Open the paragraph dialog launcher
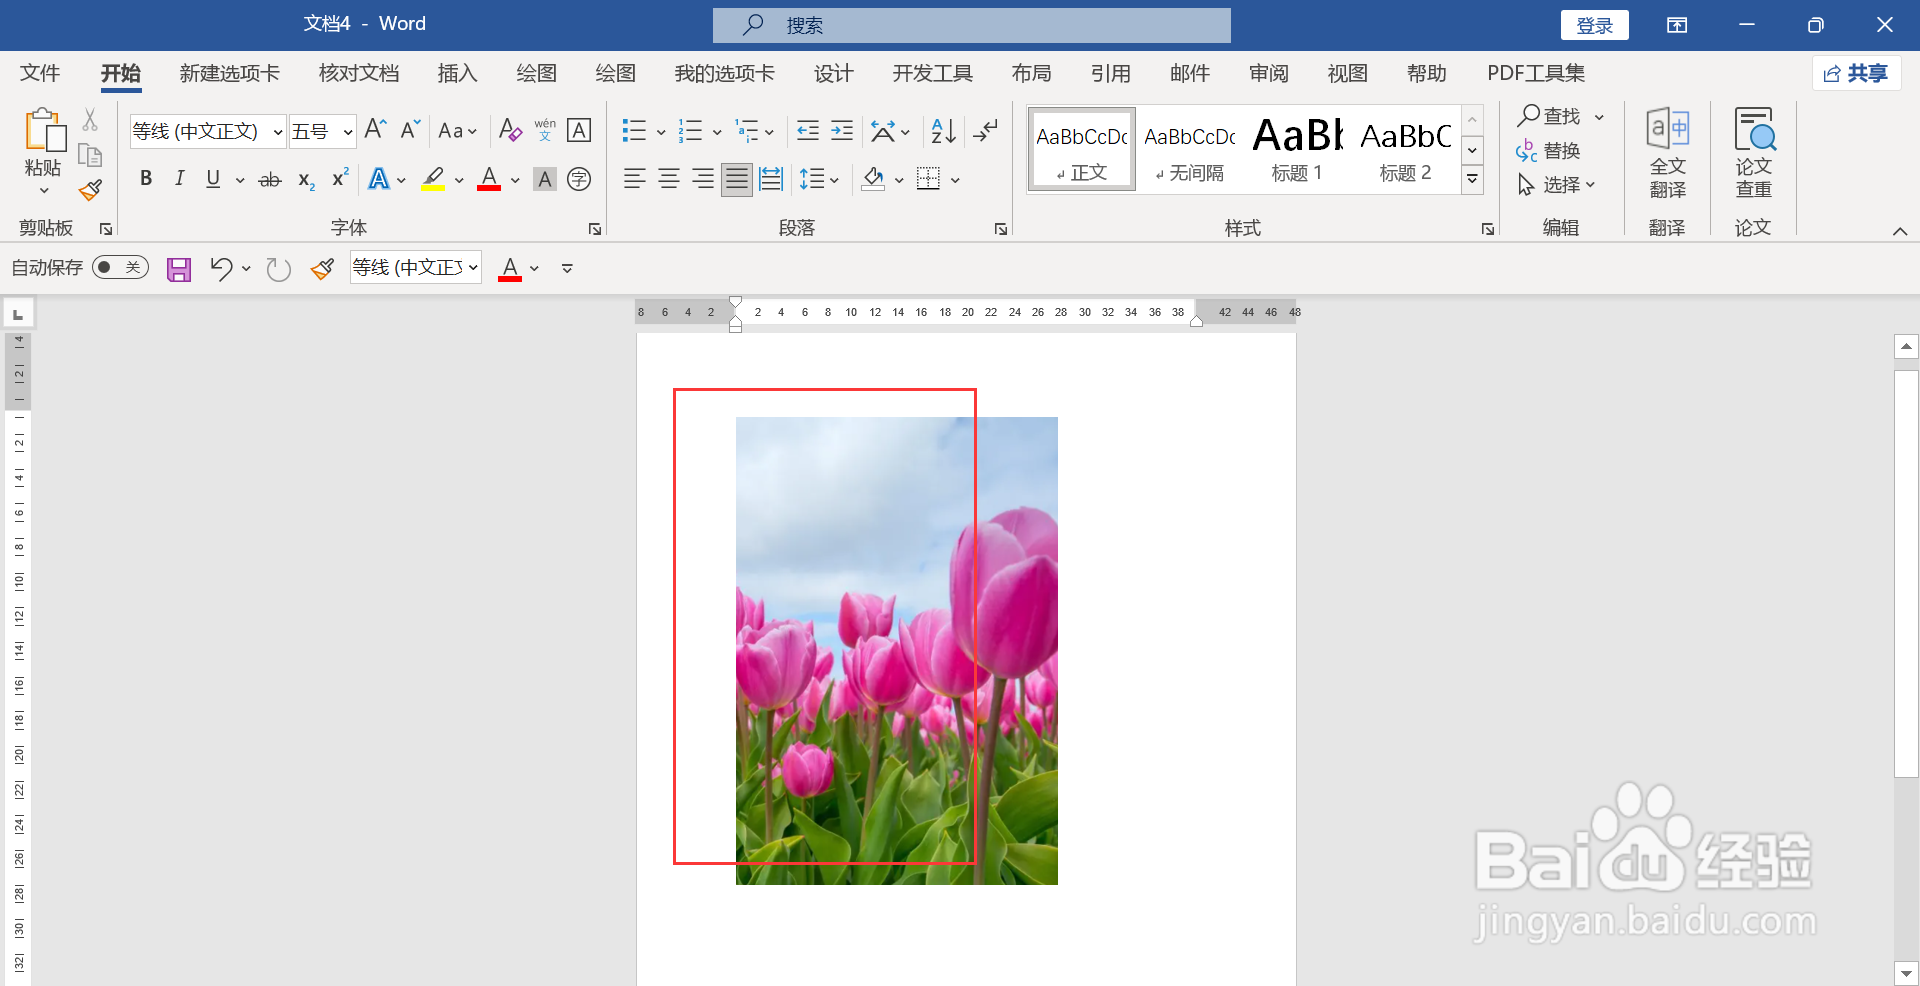 1001,229
